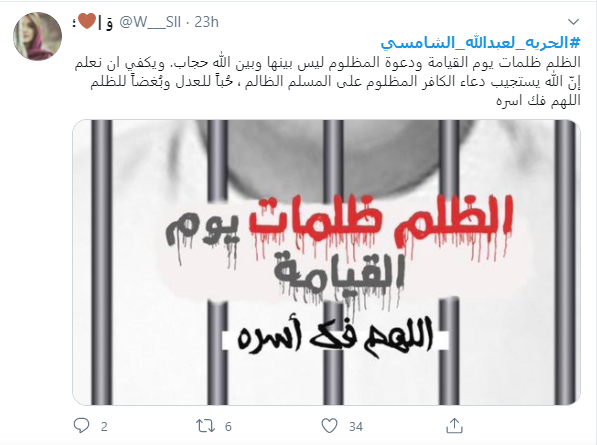Image resolution: width=597 pixels, height=445 pixels.
Task: Open the attached prison bars image
Action: point(326,262)
